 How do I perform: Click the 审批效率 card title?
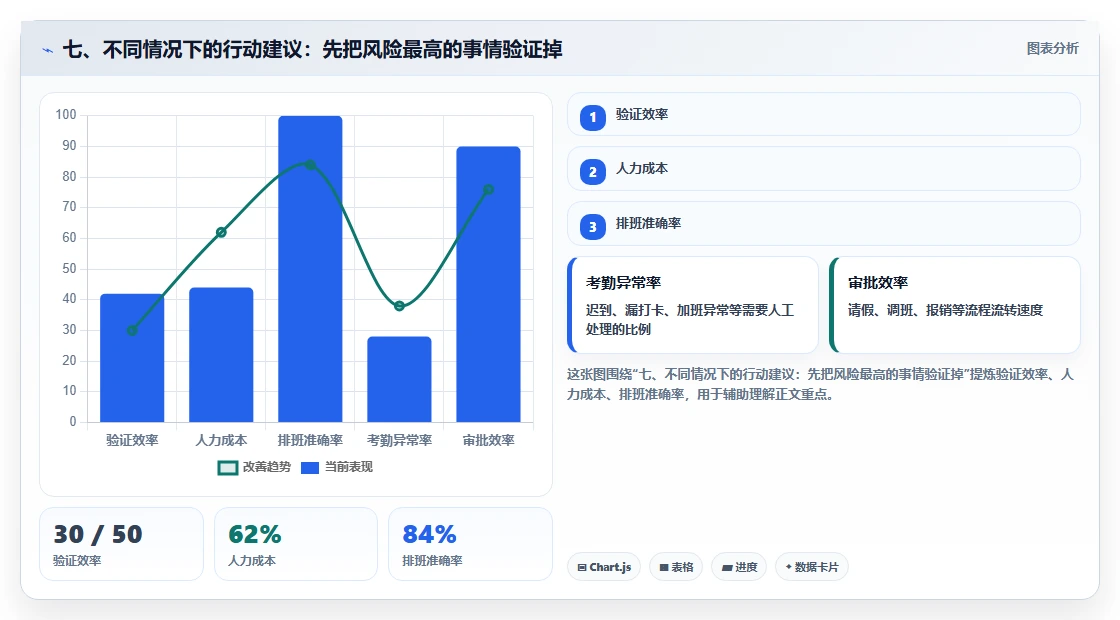(878, 283)
